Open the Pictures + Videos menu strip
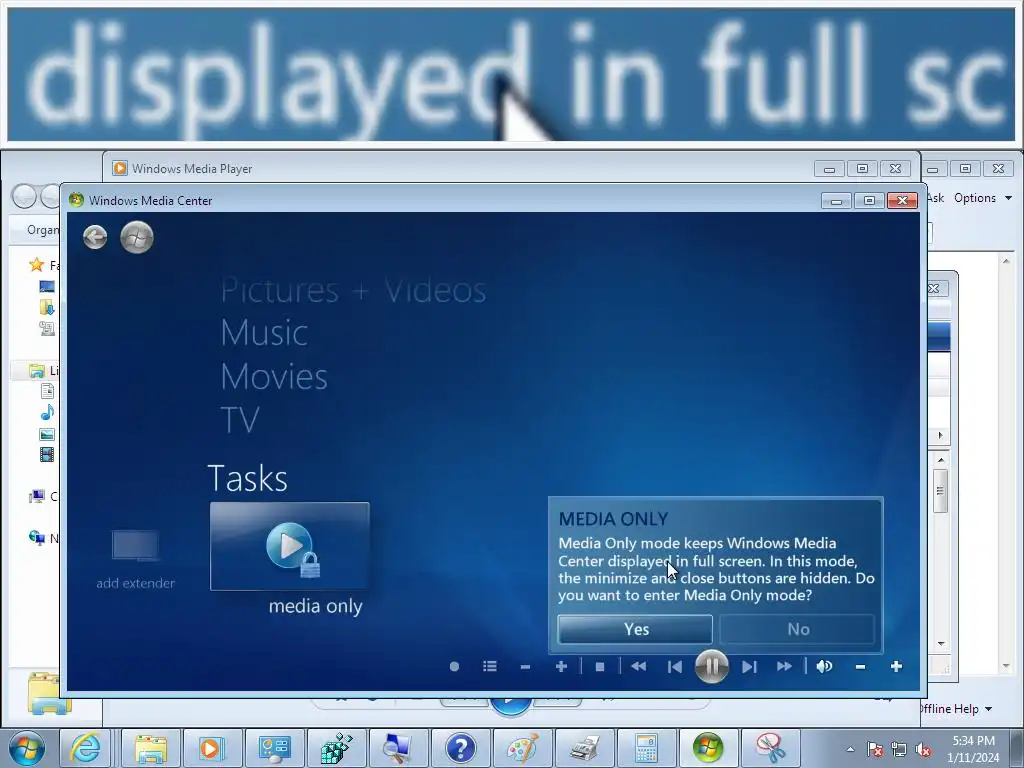Image resolution: width=1024 pixels, height=768 pixels. coord(353,290)
